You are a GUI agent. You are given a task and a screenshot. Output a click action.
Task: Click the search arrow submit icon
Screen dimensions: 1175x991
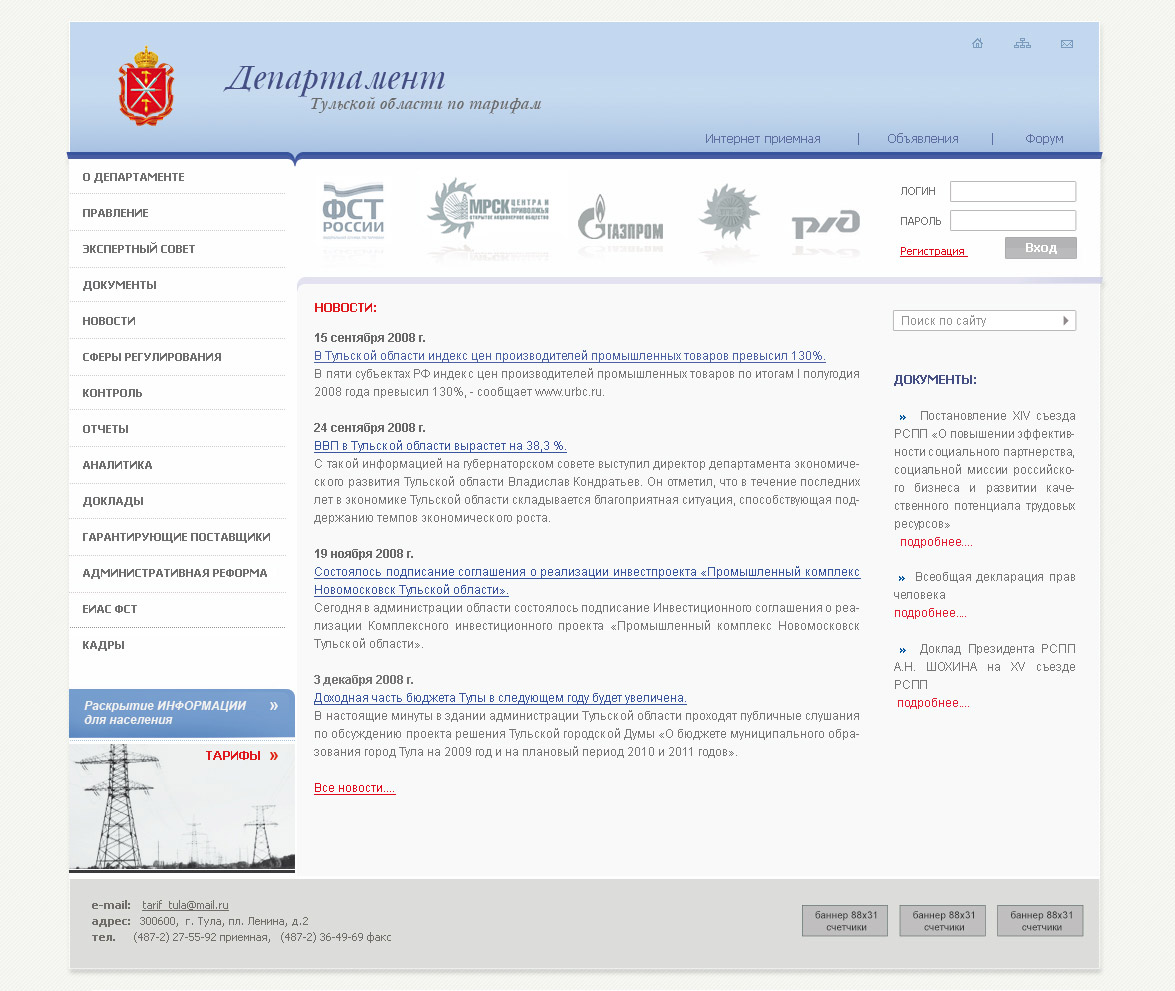1066,321
